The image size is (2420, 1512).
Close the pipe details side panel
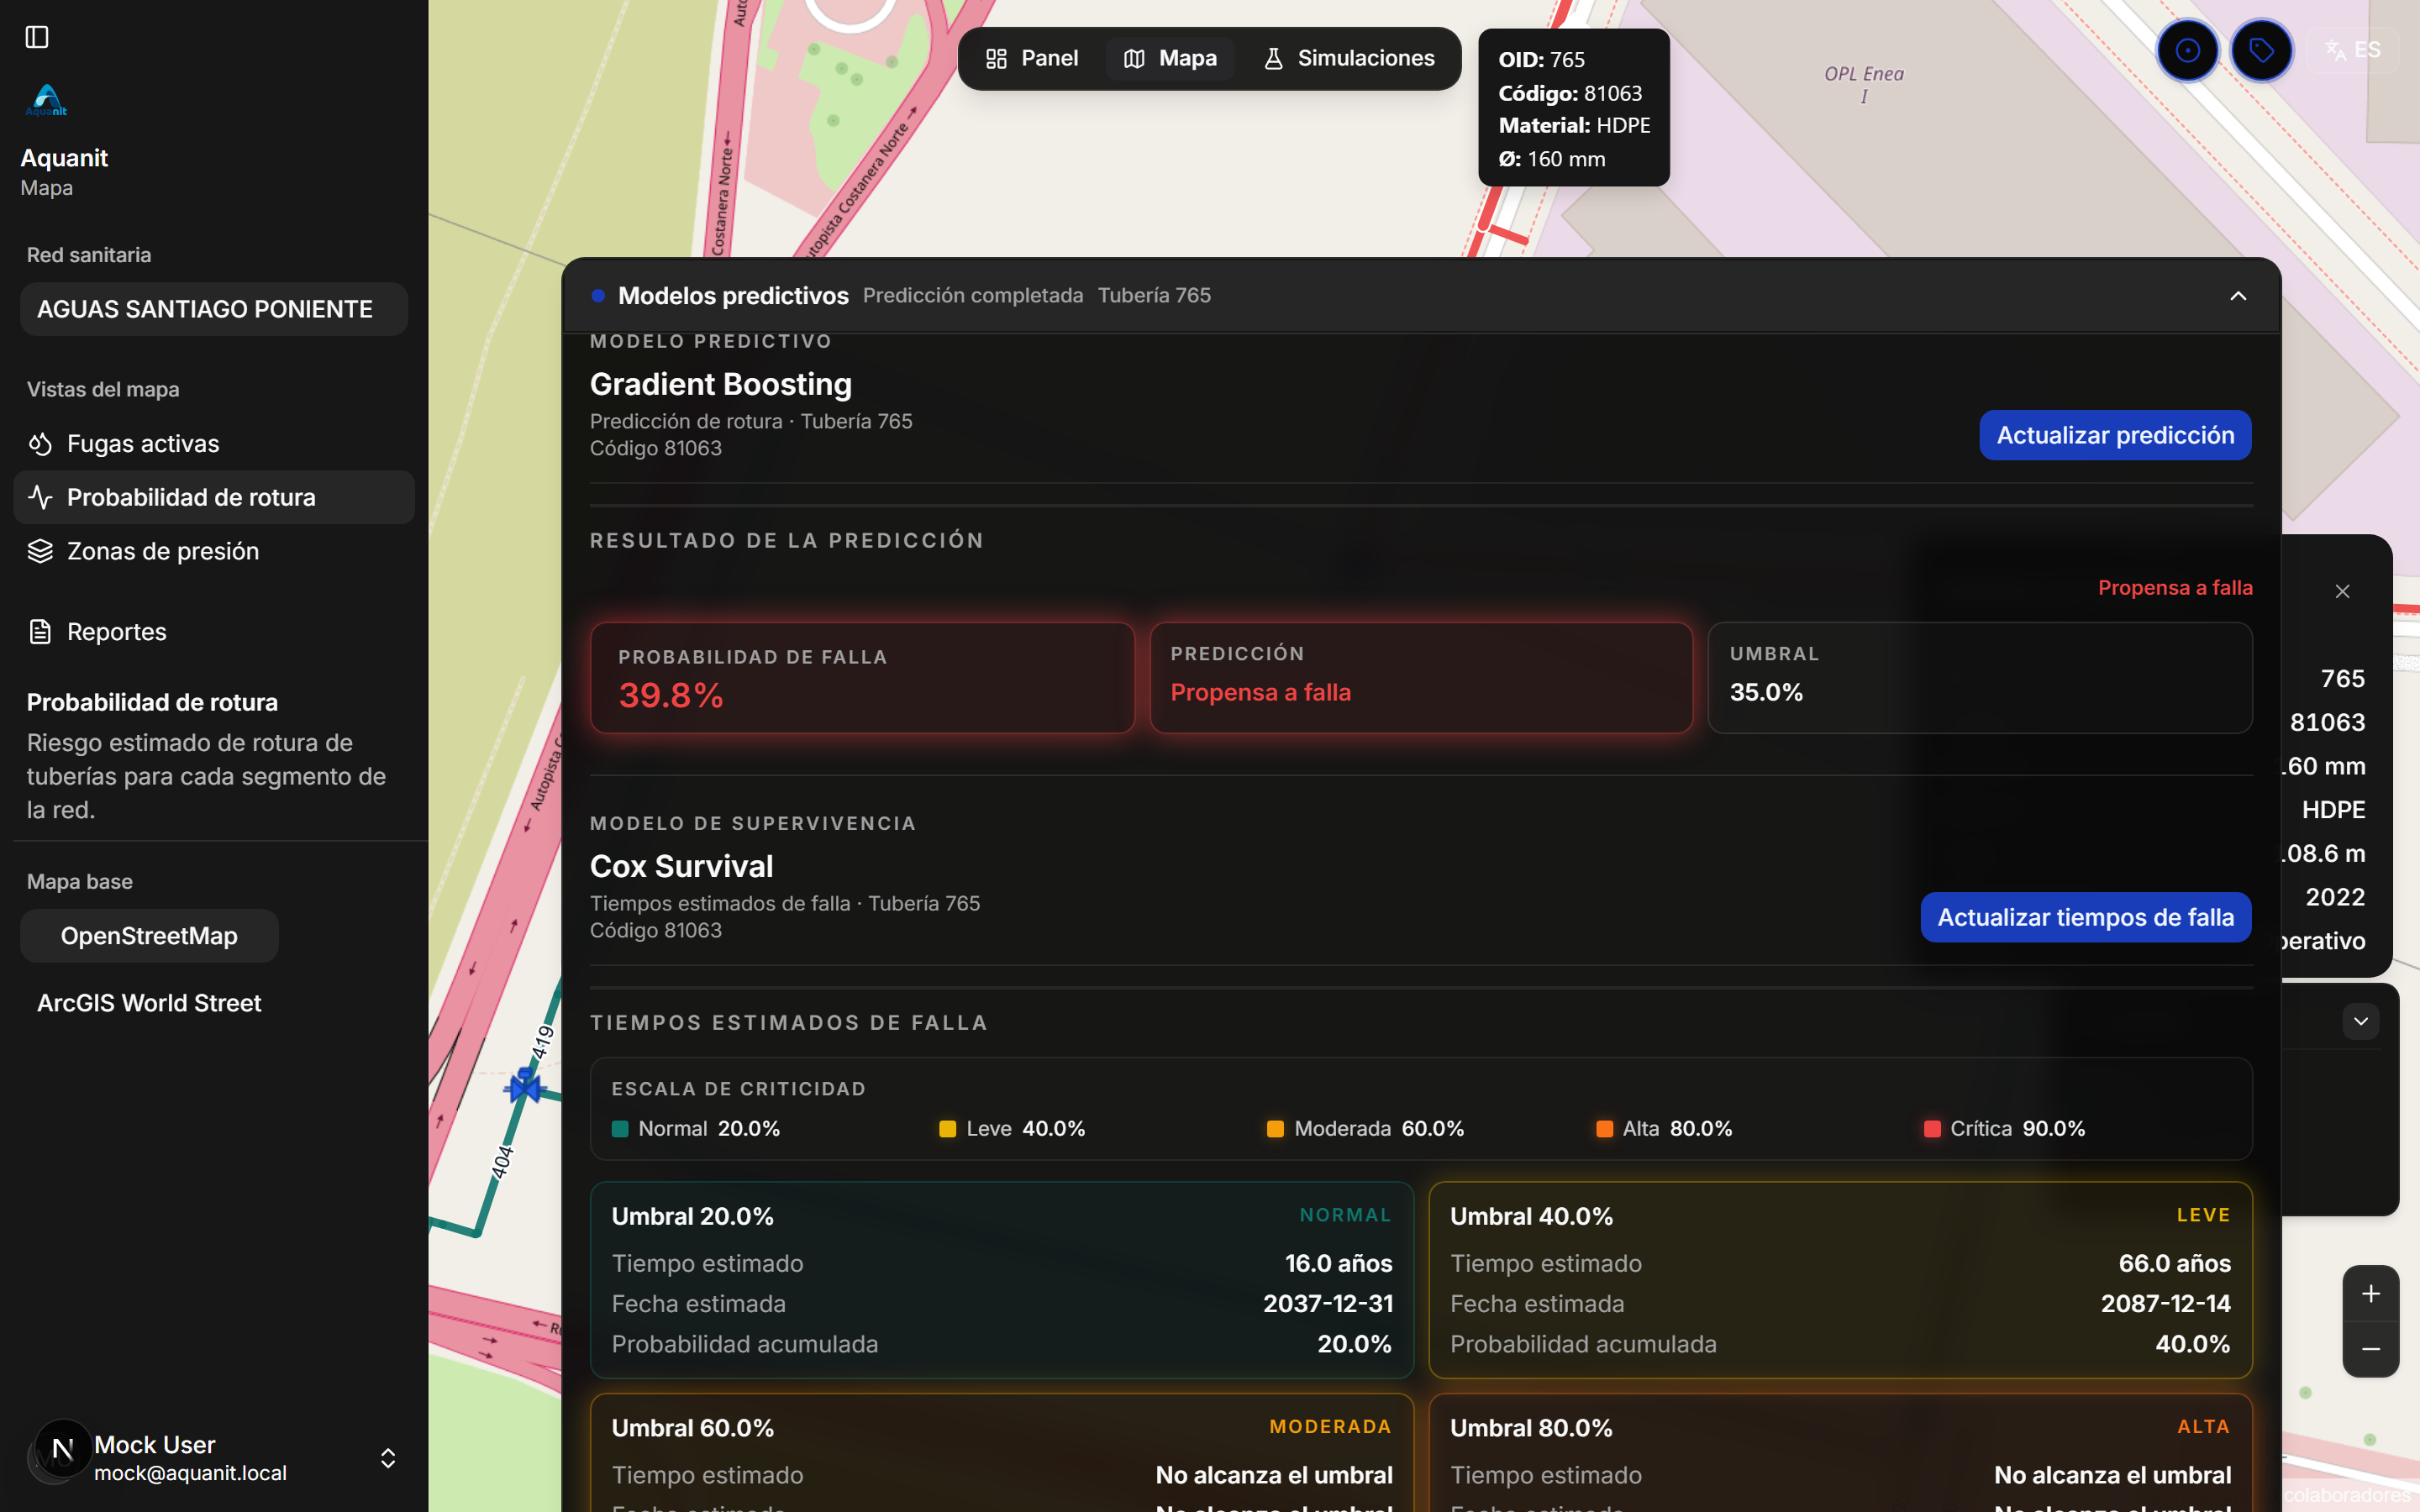2342,592
